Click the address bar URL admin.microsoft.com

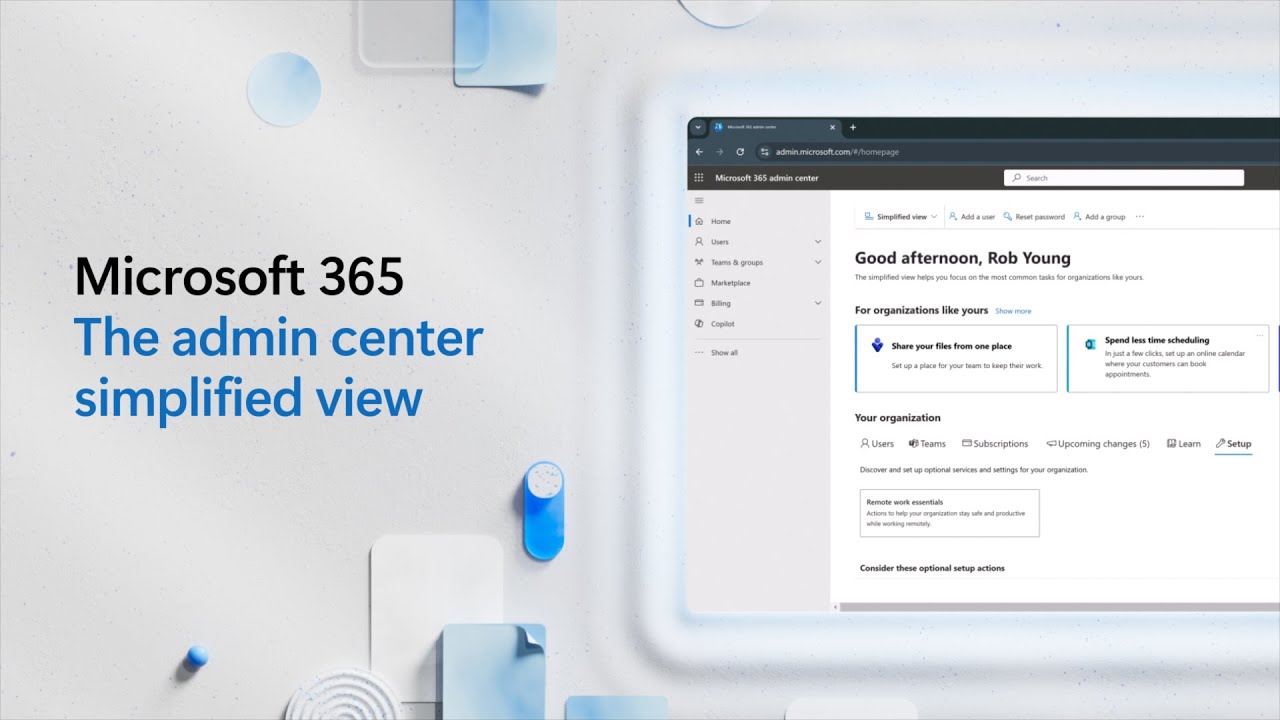tap(837, 152)
